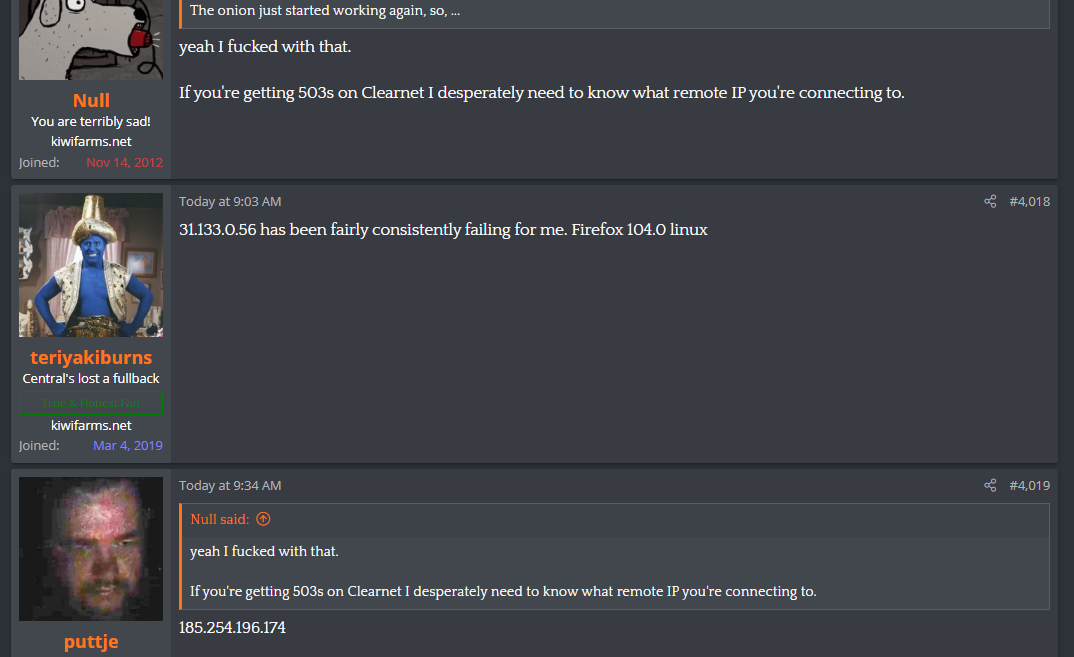1074x657 pixels.
Task: Click the quoted "yeah I fucked with that" text in puttje's post
Action: (x=264, y=552)
